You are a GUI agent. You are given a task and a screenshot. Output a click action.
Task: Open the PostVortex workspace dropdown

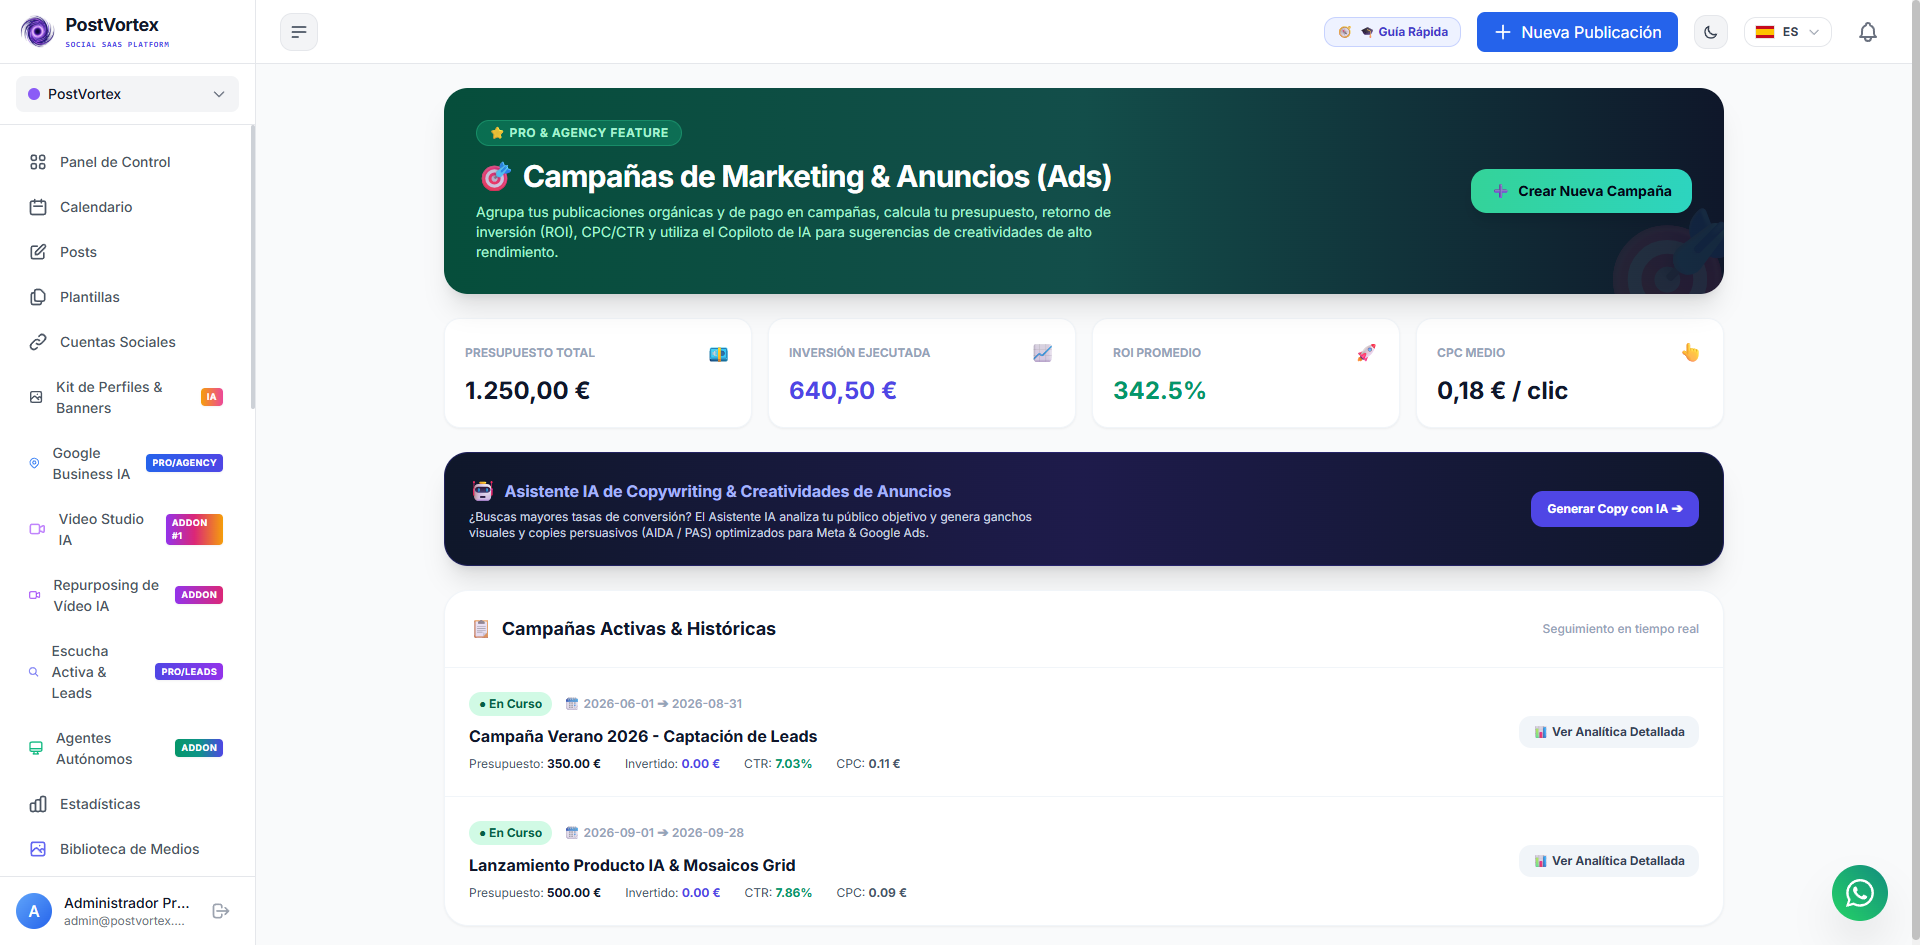click(127, 94)
